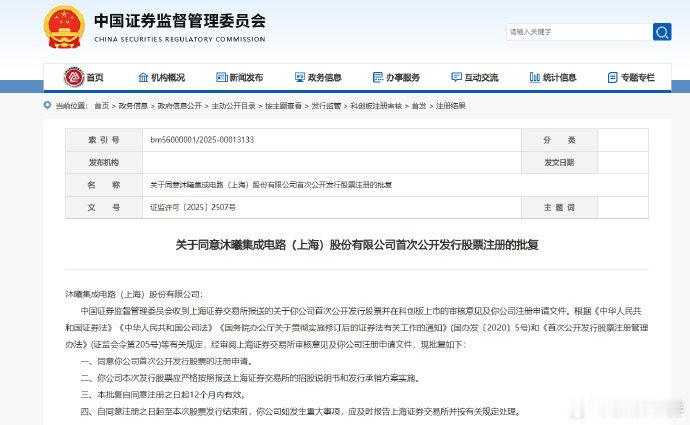Click clause 四 about reporting major events

coord(301,411)
